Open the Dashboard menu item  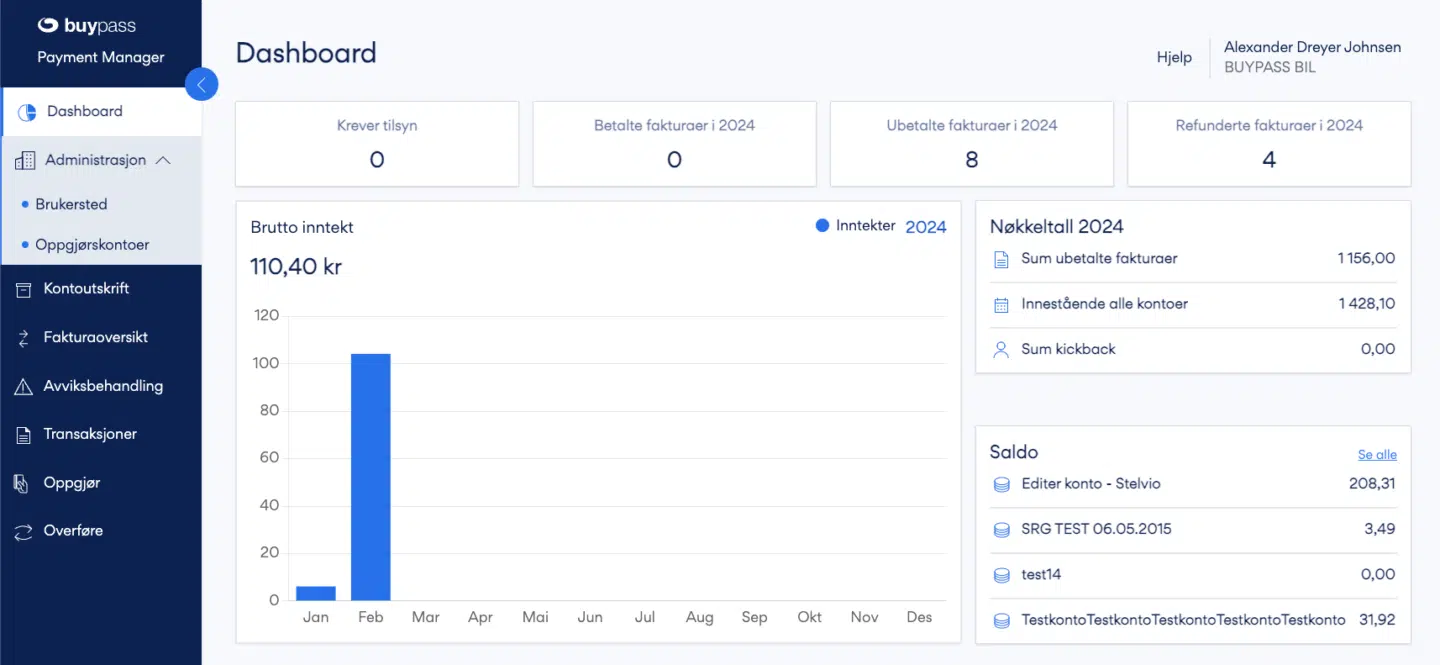click(x=101, y=111)
